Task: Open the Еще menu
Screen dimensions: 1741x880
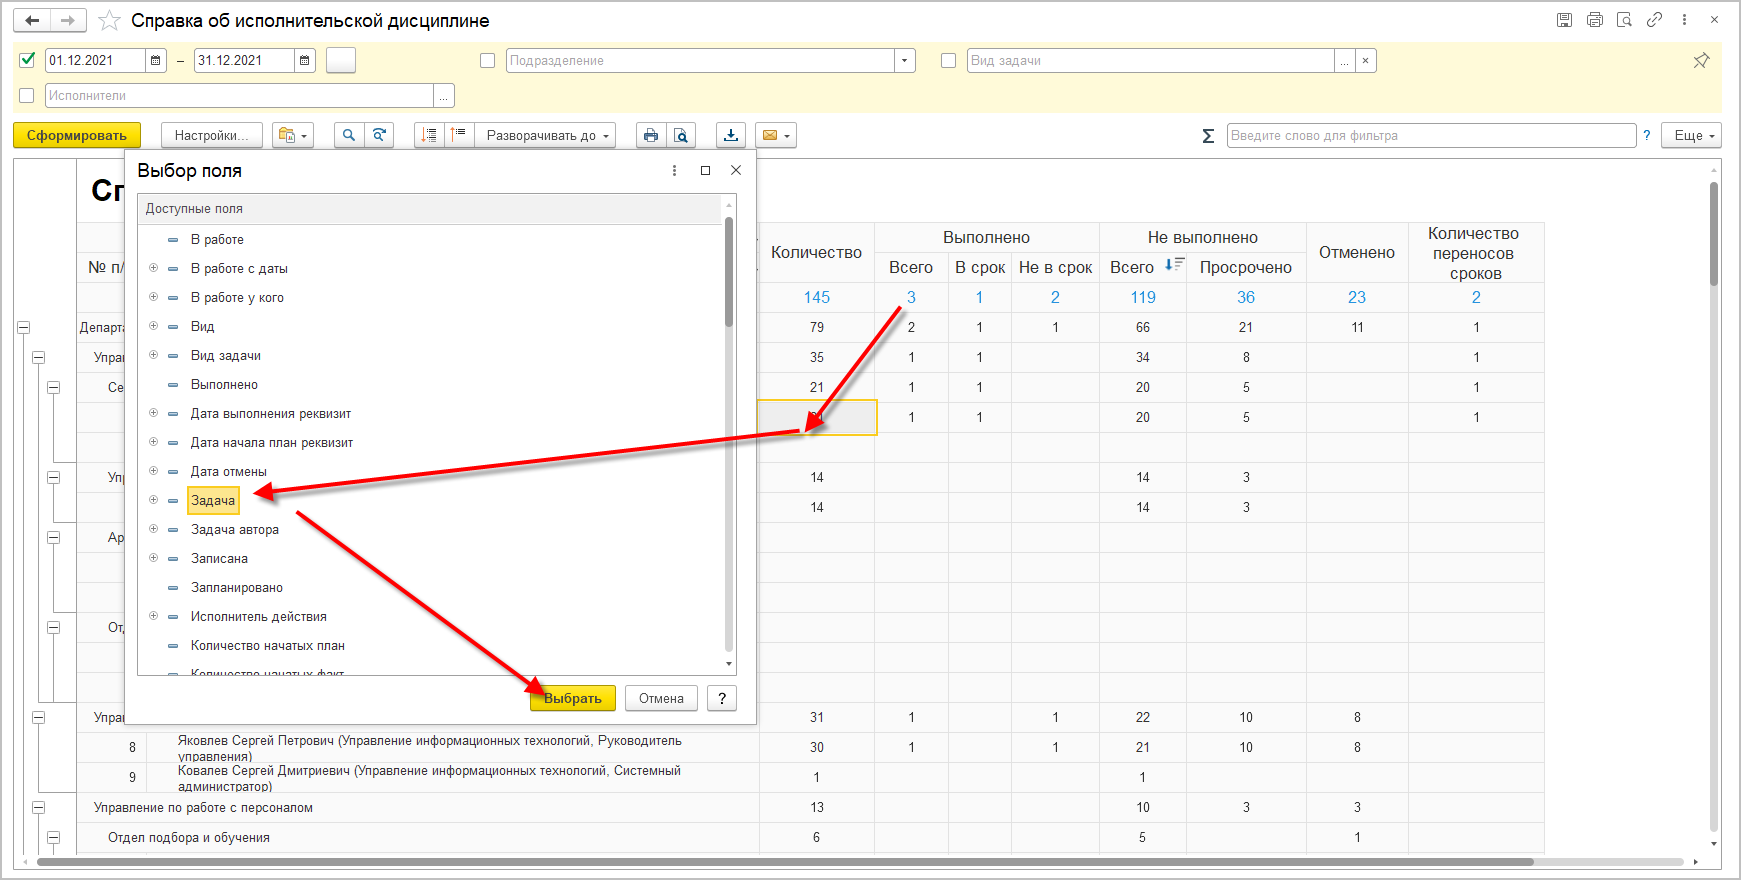Action: [x=1691, y=136]
